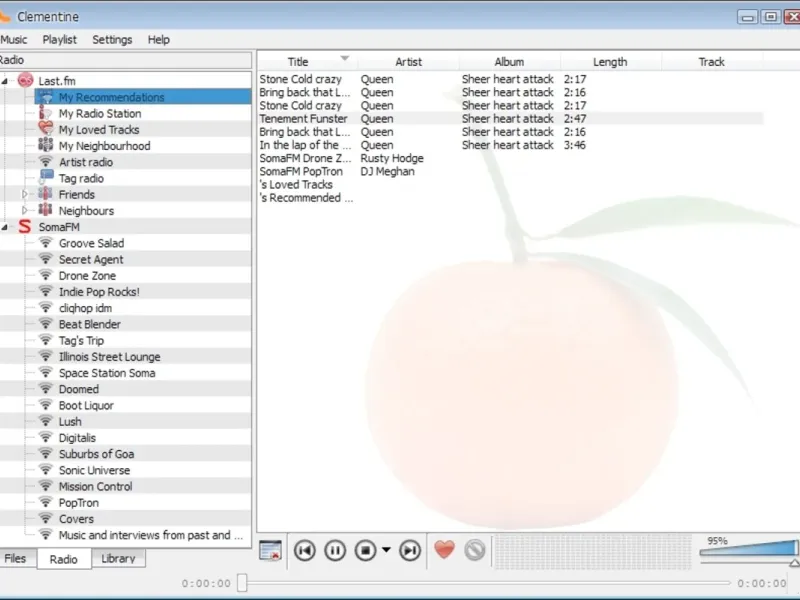The image size is (800, 600).
Task: Select the In the lap of the... track
Action: (x=510, y=145)
